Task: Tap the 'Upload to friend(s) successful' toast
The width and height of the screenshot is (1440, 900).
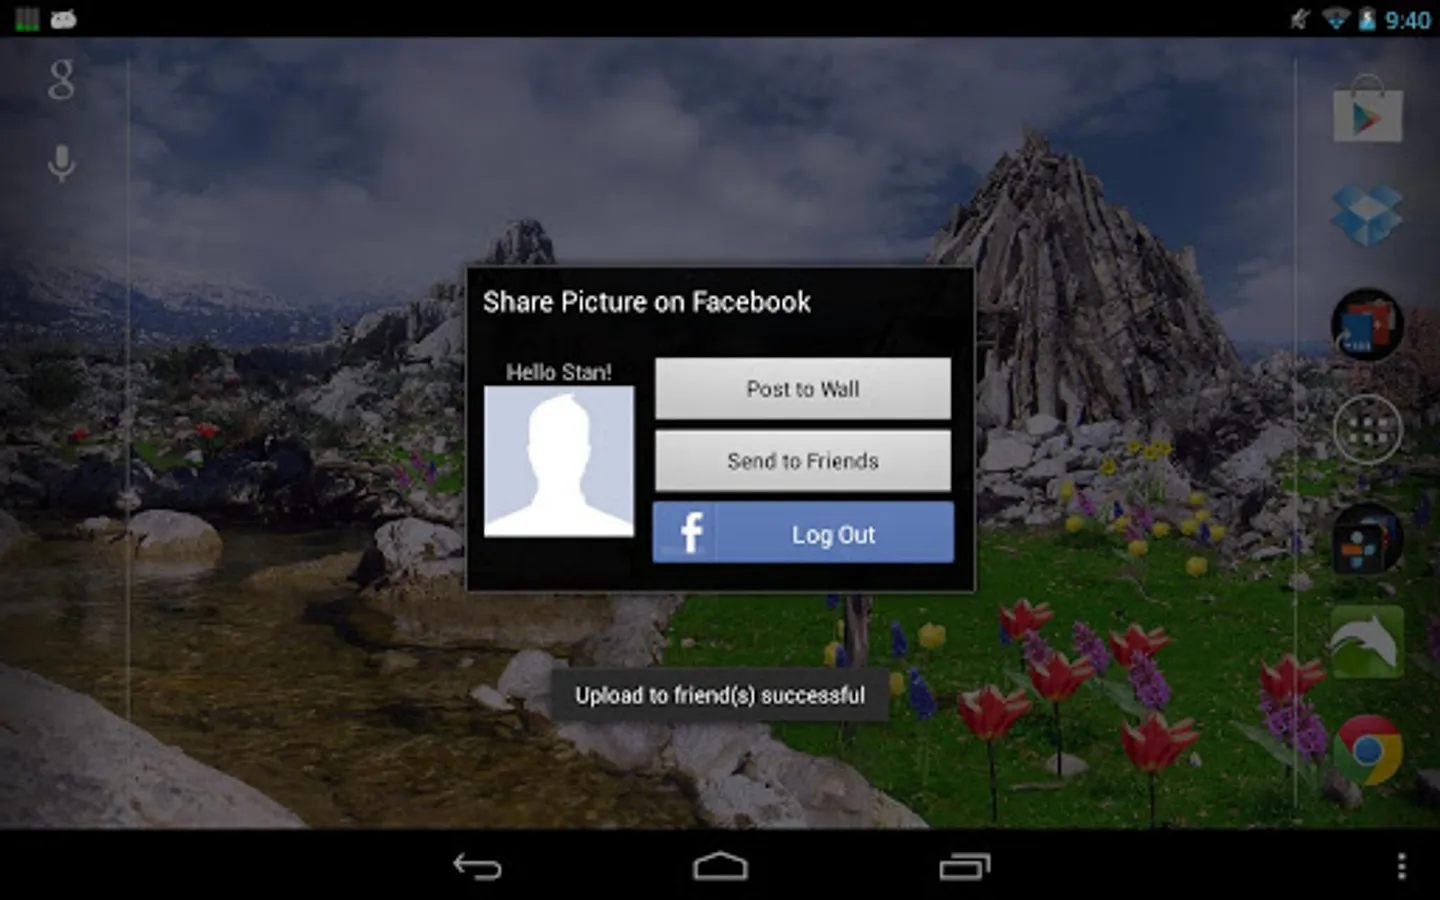Action: 720,695
